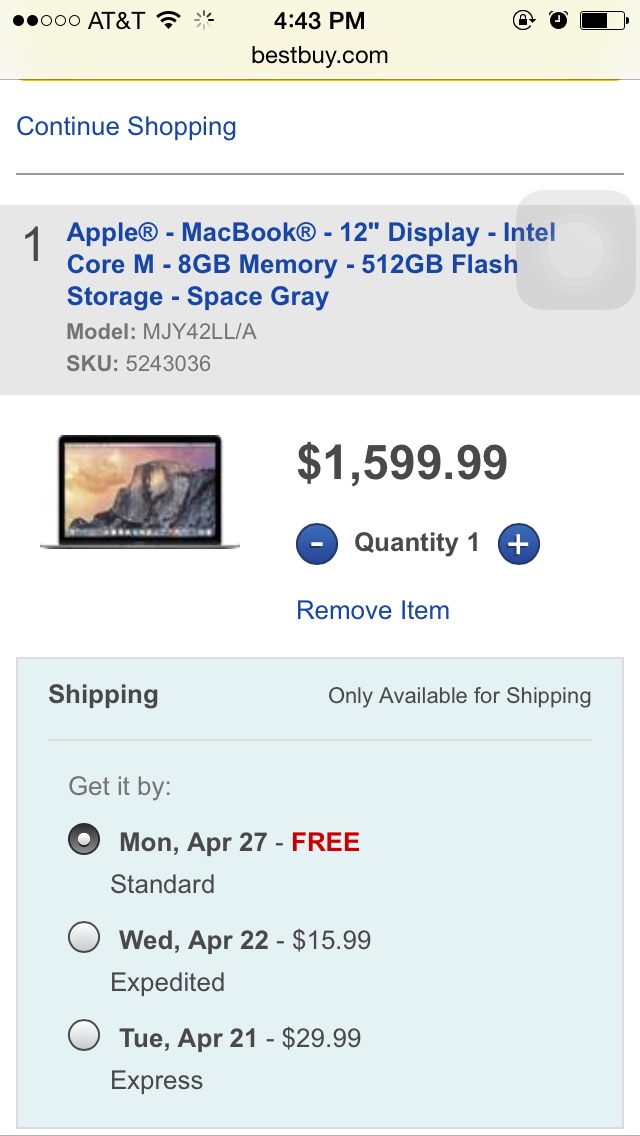Open the AssistiveTouch floating button
This screenshot has width=640, height=1136.
click(x=576, y=250)
